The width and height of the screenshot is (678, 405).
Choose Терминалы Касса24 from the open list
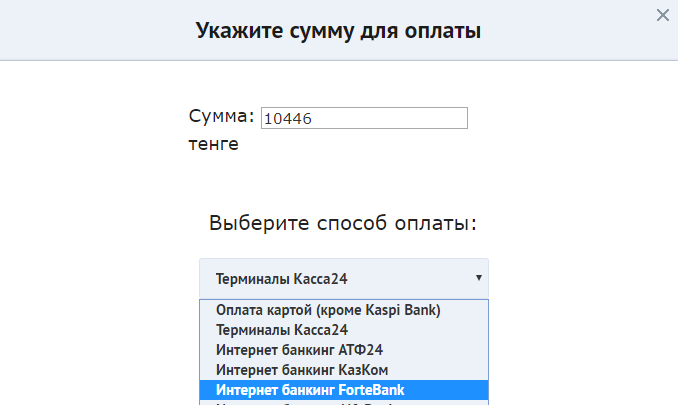[x=344, y=330]
